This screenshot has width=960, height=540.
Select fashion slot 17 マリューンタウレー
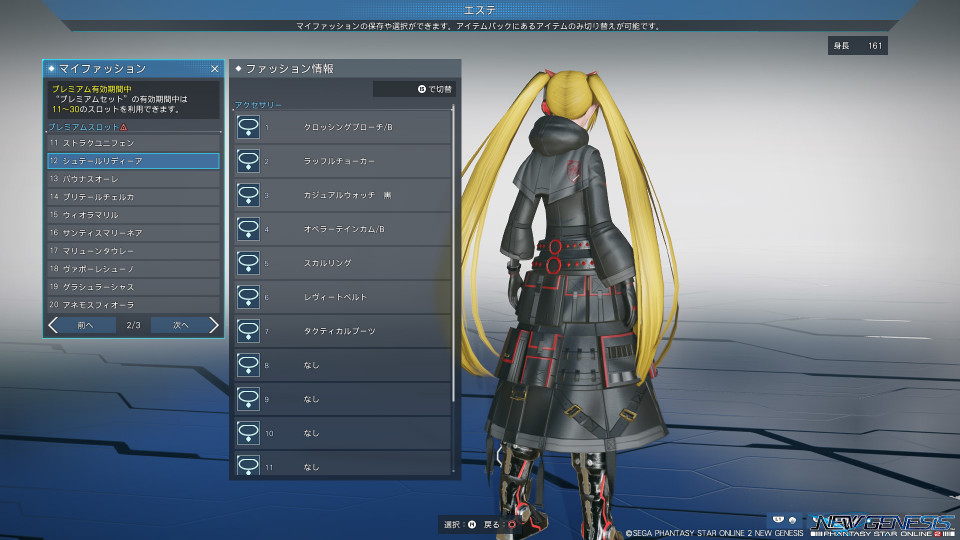point(133,250)
